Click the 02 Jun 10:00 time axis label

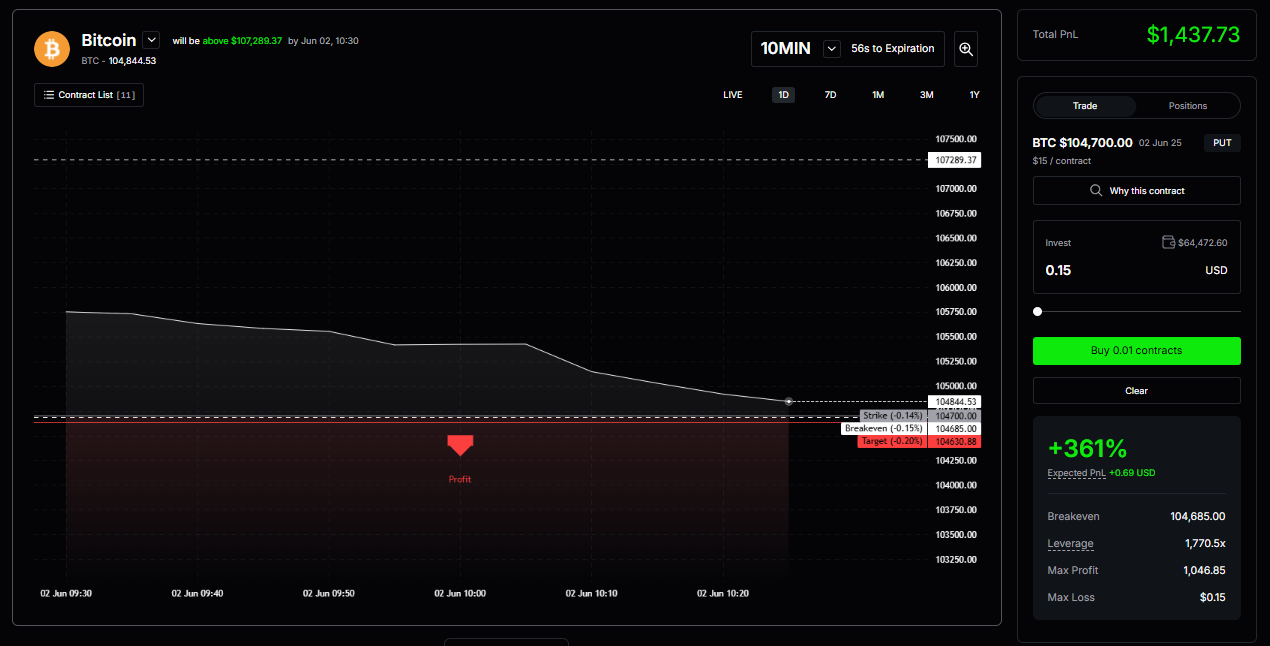[x=460, y=593]
